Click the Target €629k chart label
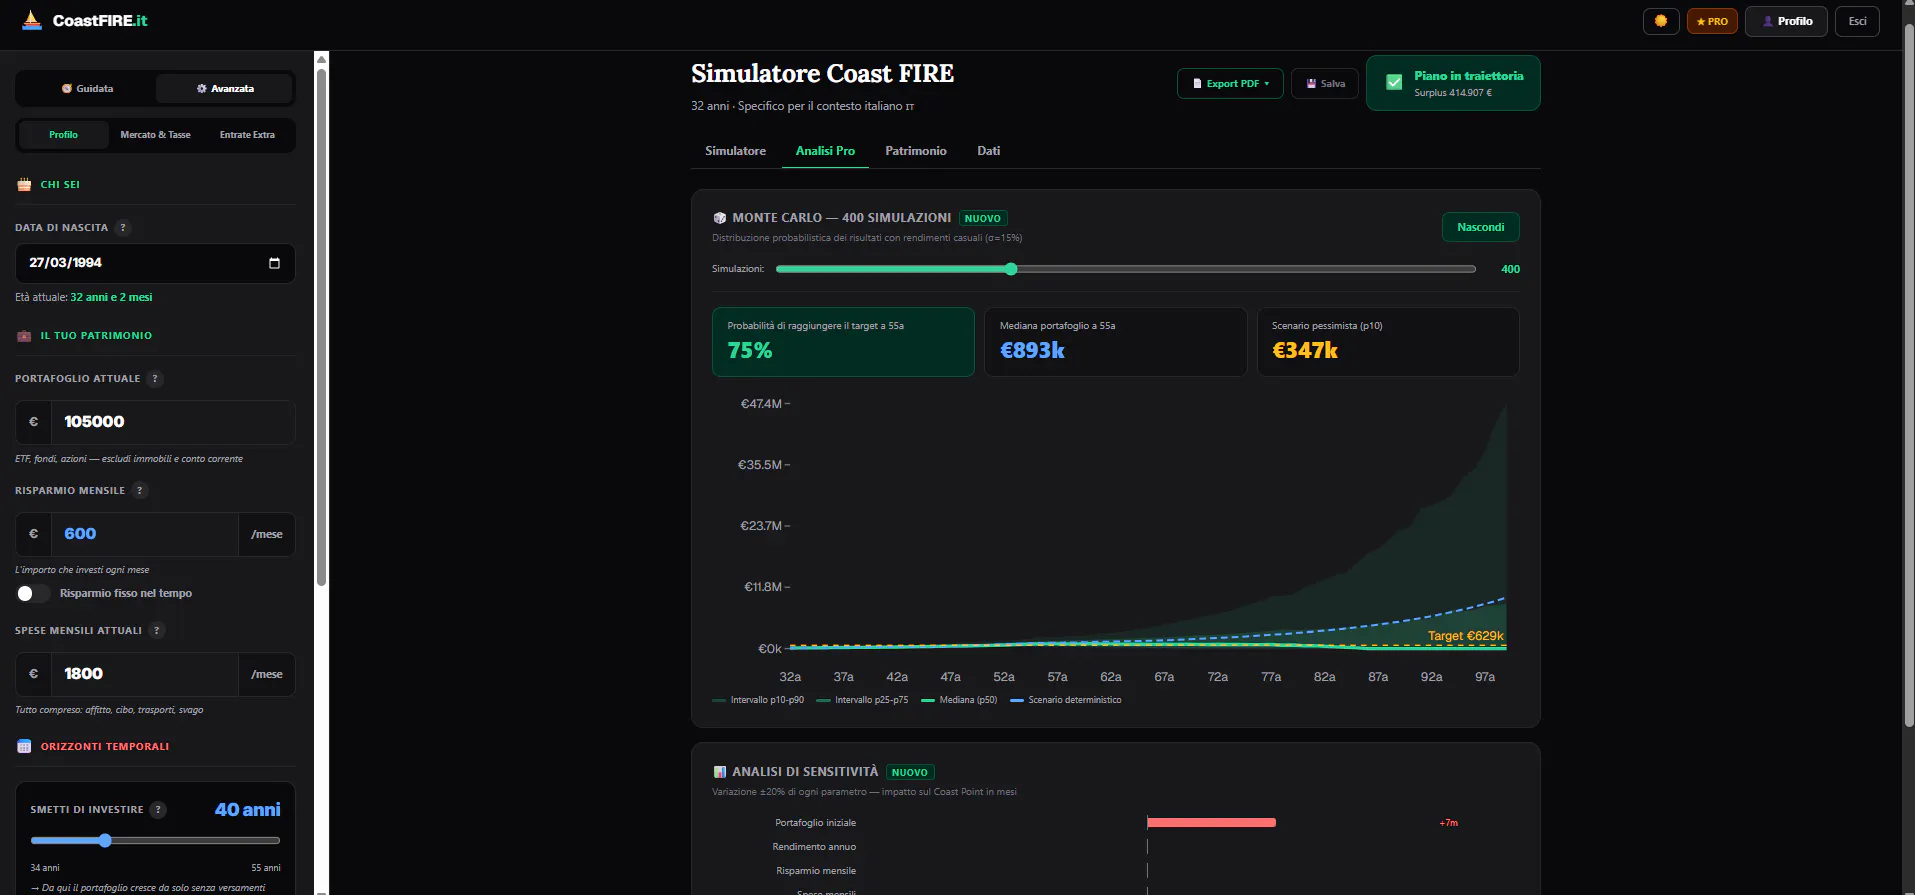The height and width of the screenshot is (895, 1915). (1465, 636)
